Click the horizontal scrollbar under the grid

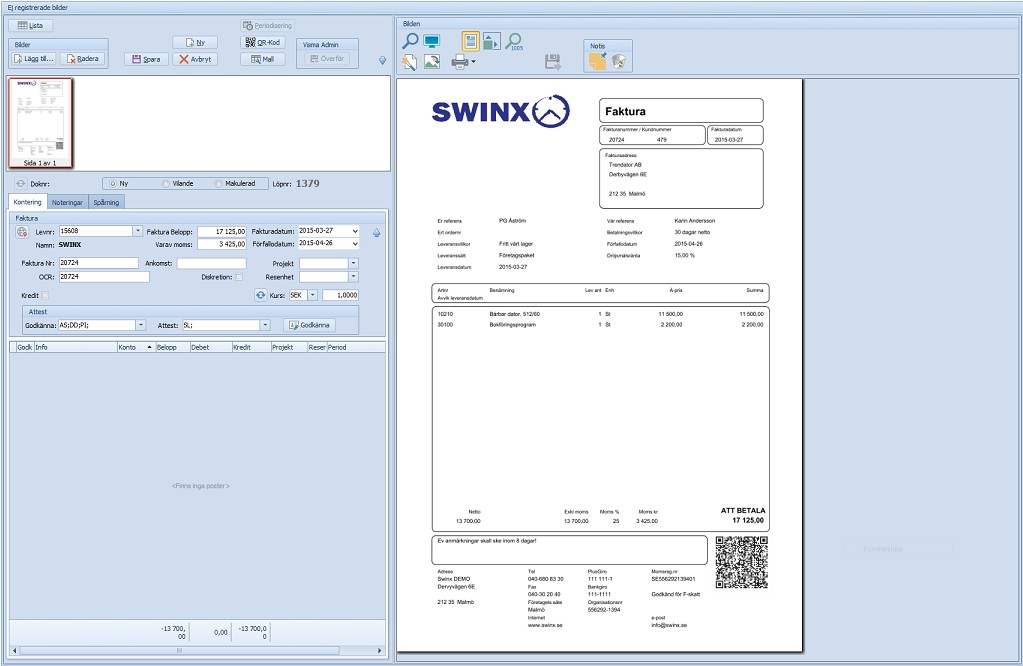(198, 650)
